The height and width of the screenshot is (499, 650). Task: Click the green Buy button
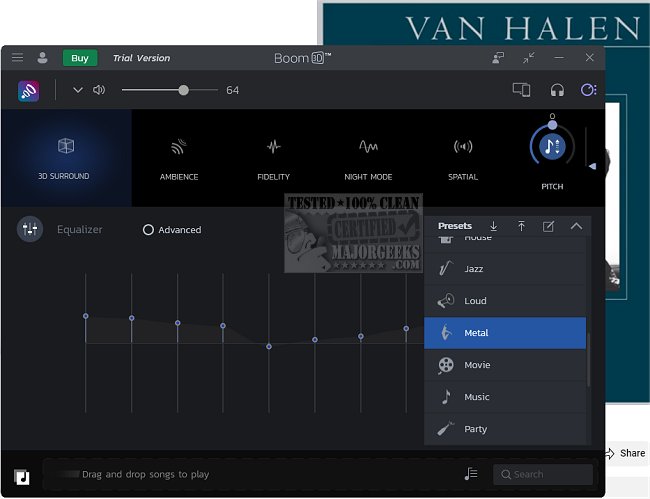80,58
